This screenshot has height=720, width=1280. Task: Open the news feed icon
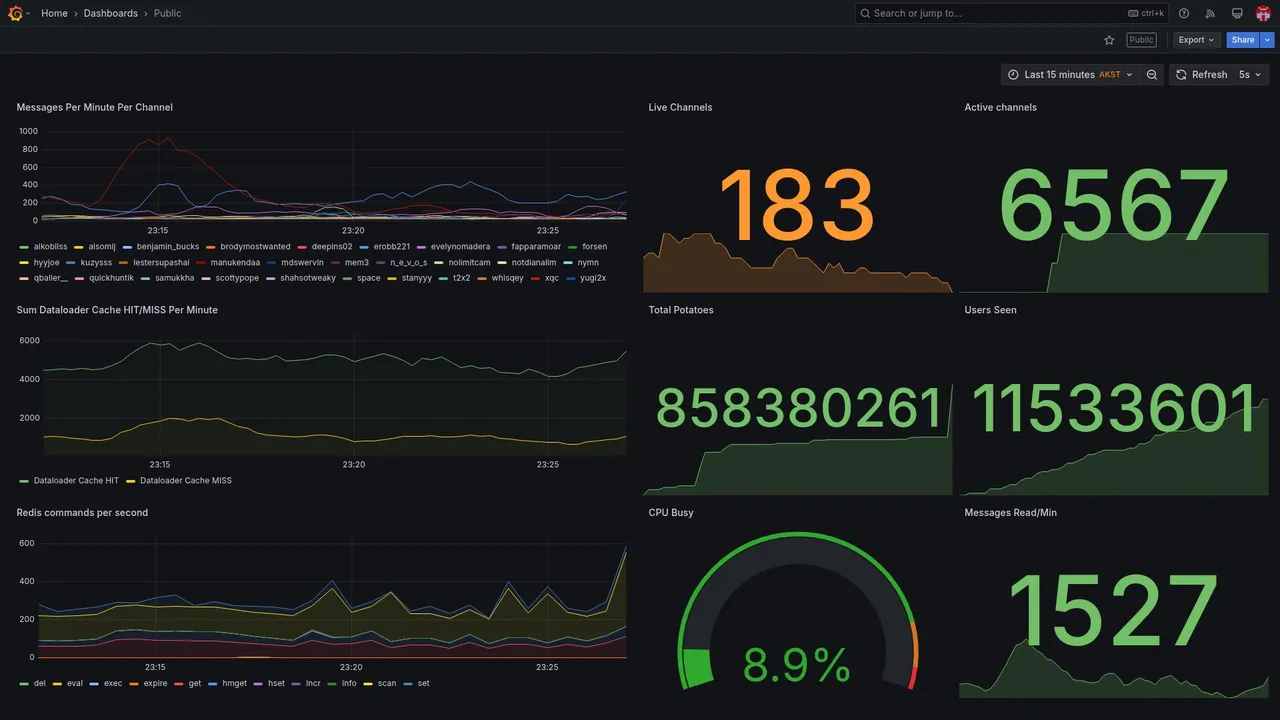(1210, 13)
